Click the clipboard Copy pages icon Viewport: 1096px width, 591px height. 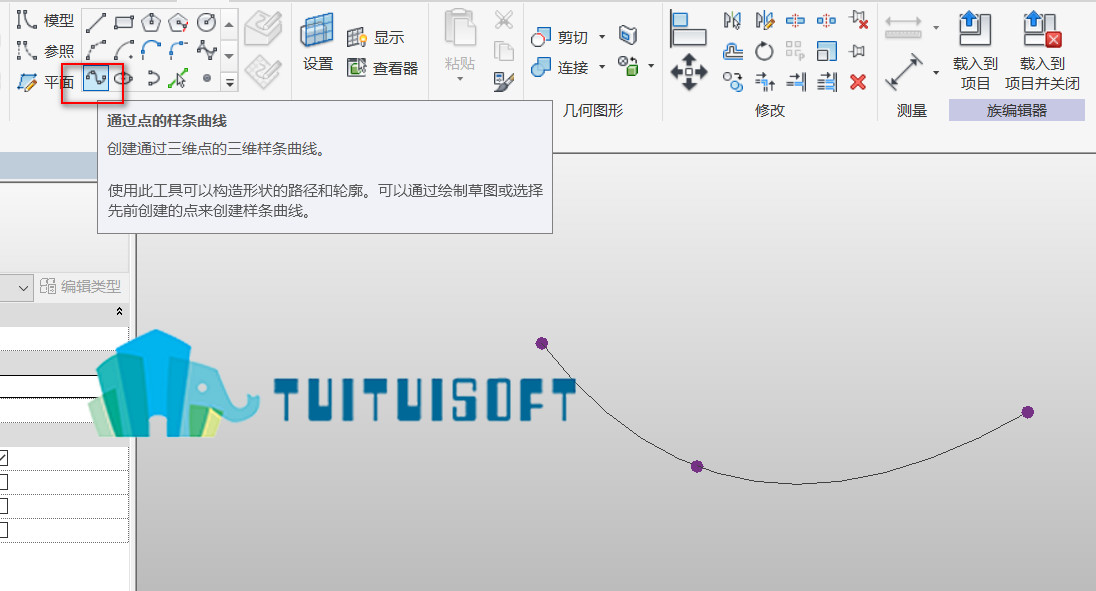pos(503,51)
